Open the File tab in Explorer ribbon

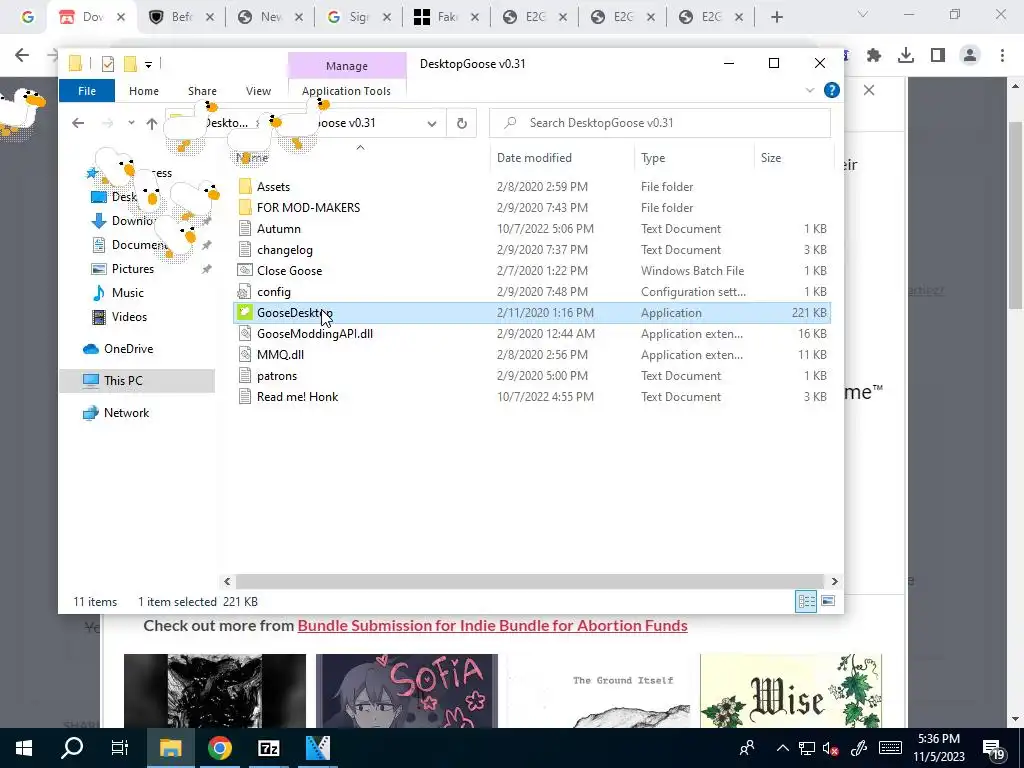click(x=87, y=91)
